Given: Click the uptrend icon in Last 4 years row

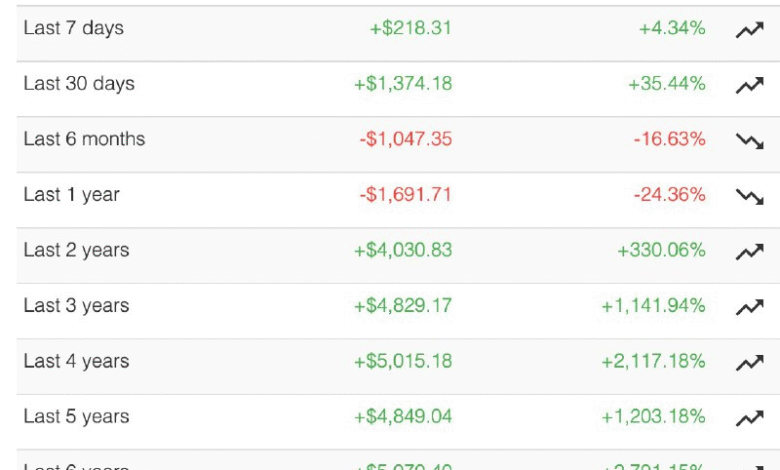Looking at the screenshot, I should (x=750, y=363).
